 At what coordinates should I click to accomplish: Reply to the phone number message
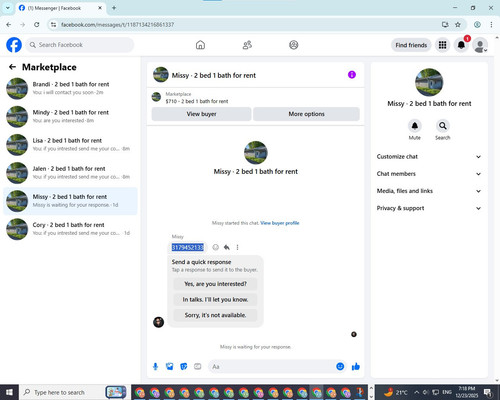click(227, 247)
